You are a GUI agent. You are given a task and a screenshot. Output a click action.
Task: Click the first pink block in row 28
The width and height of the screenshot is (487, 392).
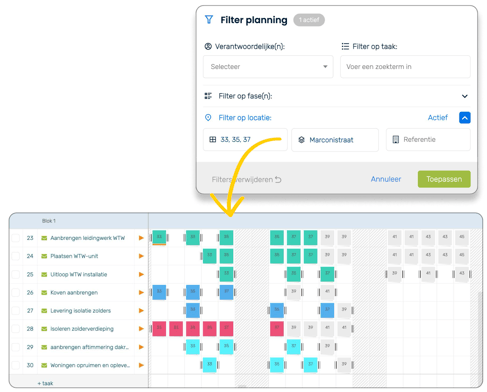coord(159,329)
